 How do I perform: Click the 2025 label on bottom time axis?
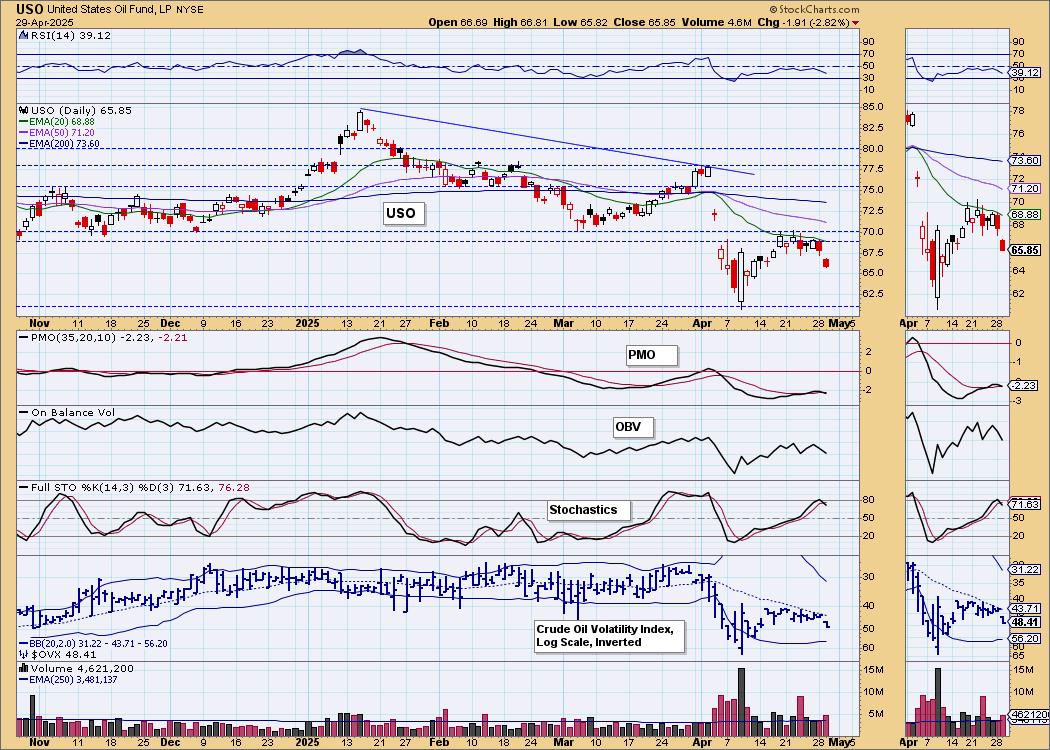(307, 743)
